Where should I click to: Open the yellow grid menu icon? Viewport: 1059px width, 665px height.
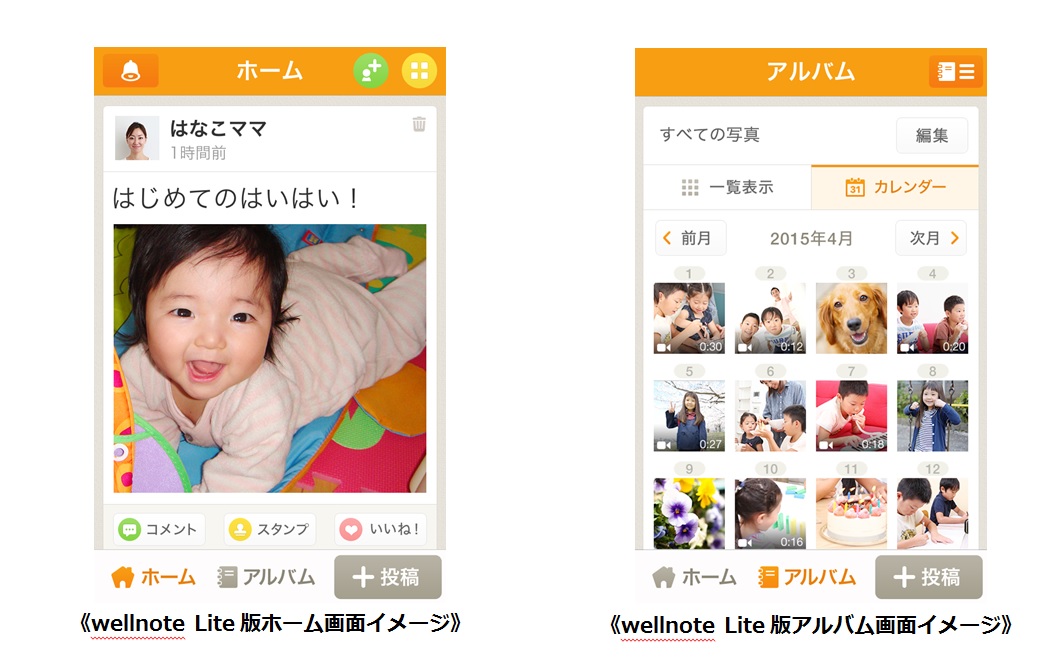419,70
